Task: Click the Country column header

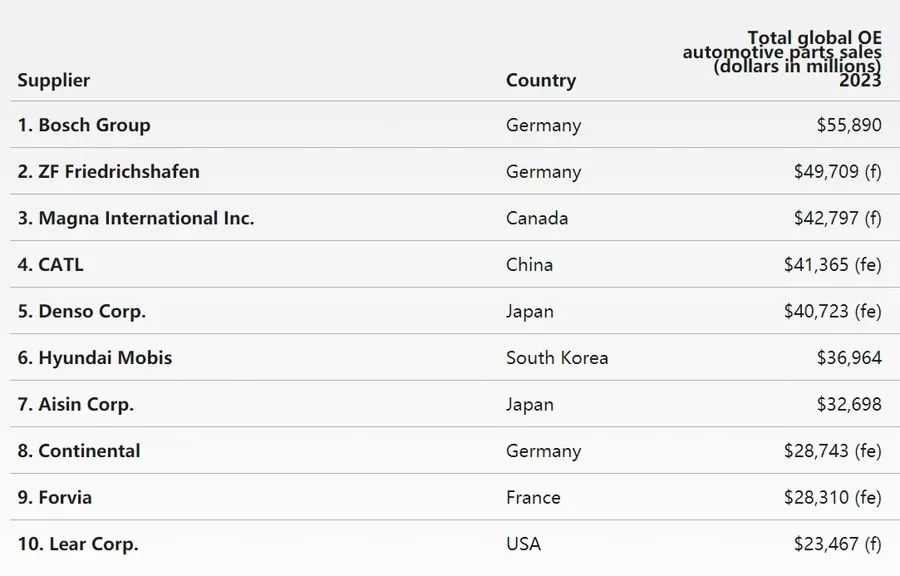Action: click(541, 80)
